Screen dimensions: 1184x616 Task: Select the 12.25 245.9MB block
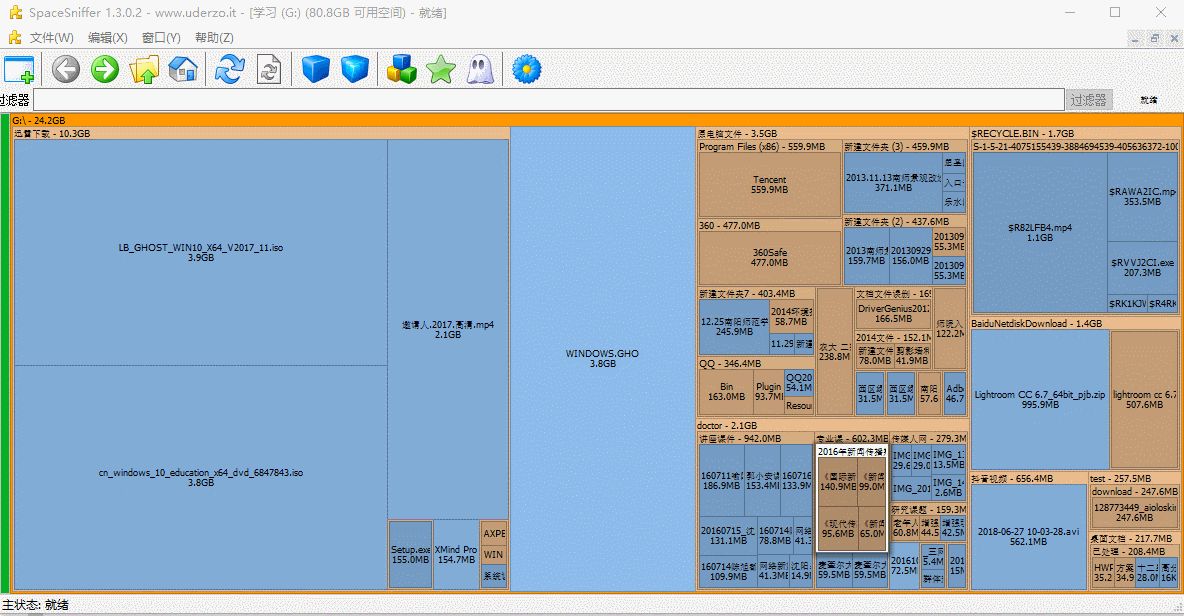pyautogui.click(x=734, y=327)
